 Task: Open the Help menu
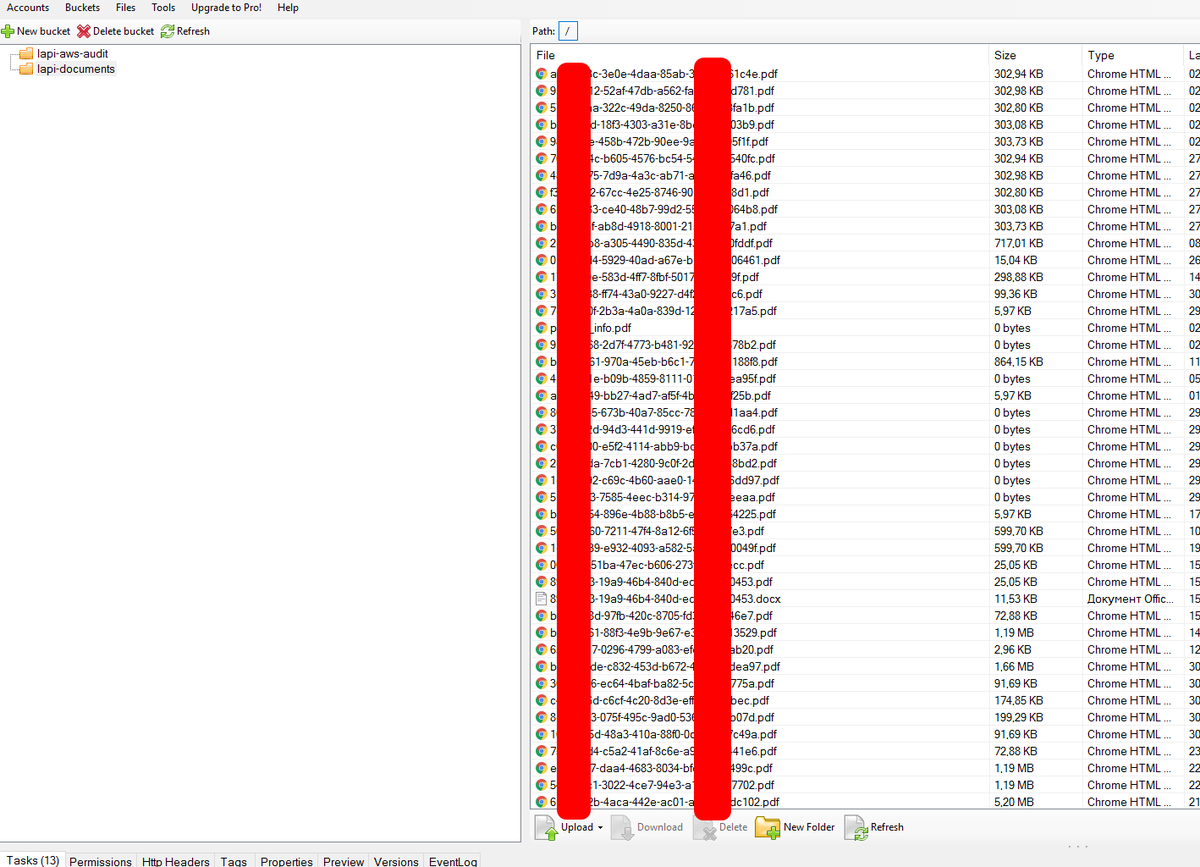pos(288,7)
